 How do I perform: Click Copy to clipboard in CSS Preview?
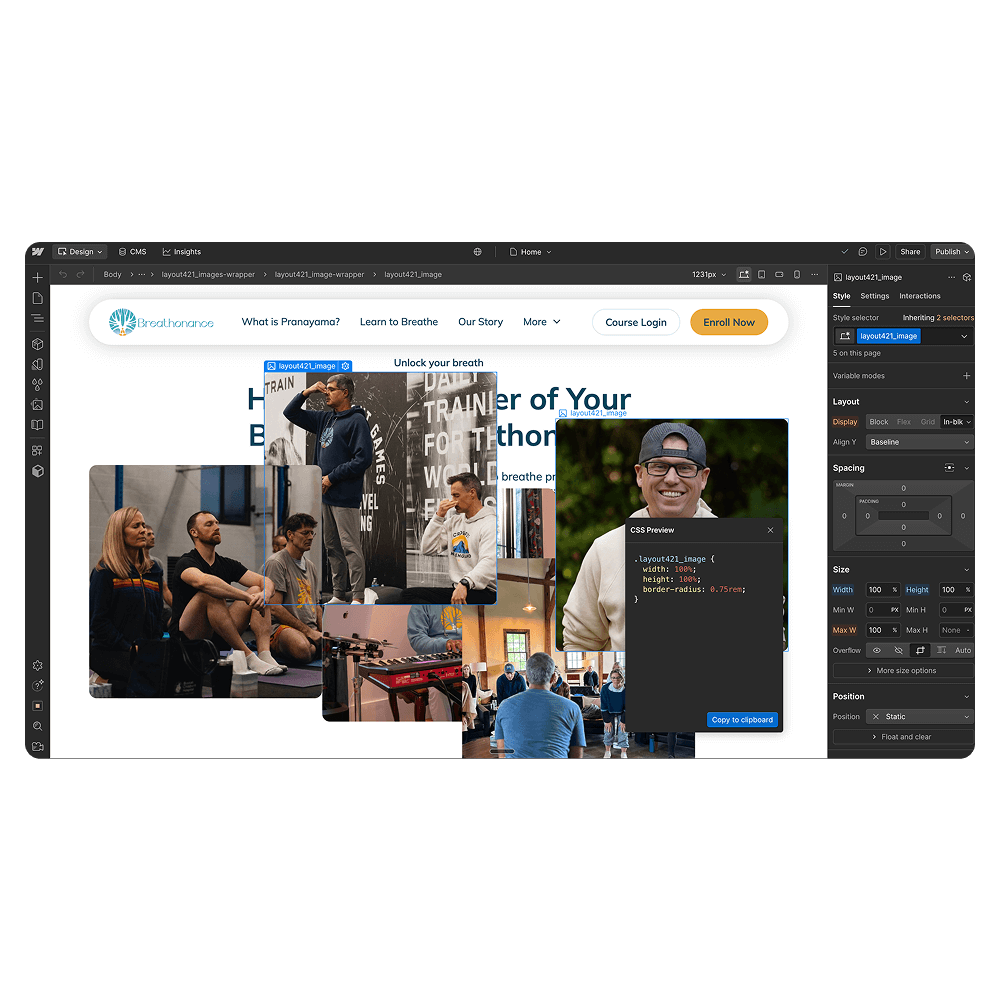[x=742, y=719]
